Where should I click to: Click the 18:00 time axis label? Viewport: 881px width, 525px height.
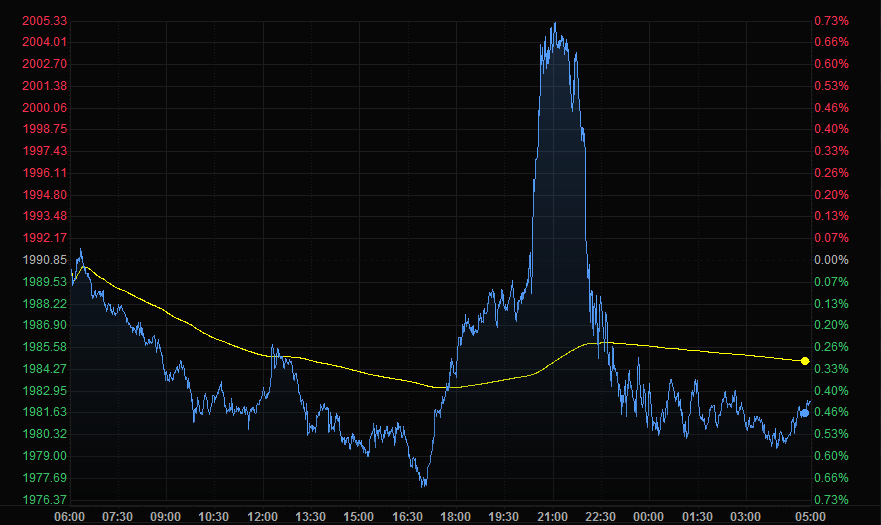tap(456, 517)
